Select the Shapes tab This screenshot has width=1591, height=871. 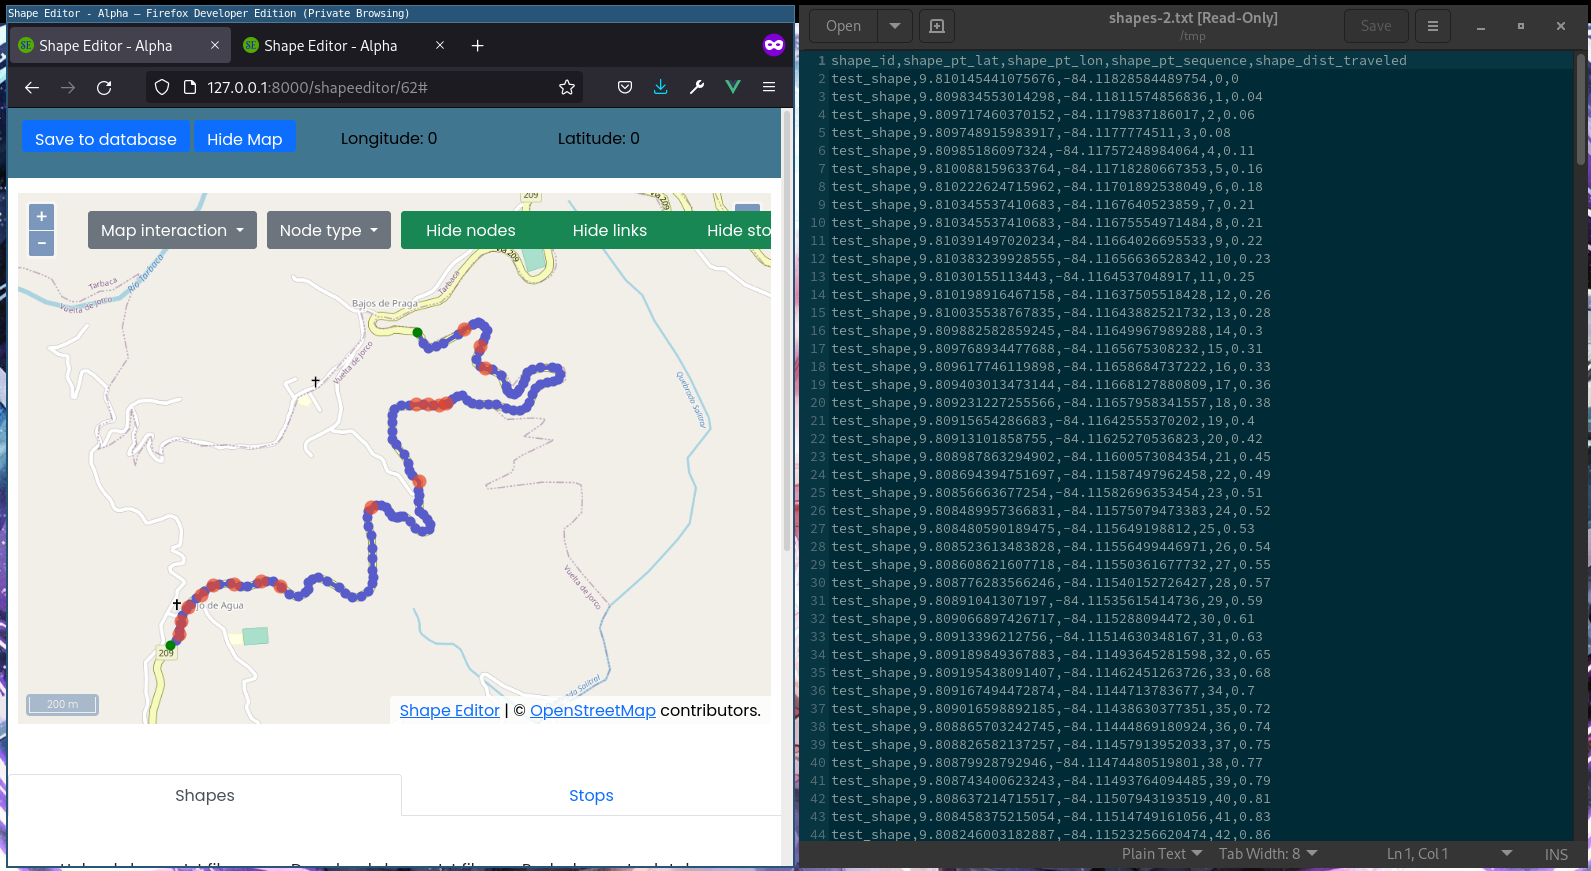(205, 795)
